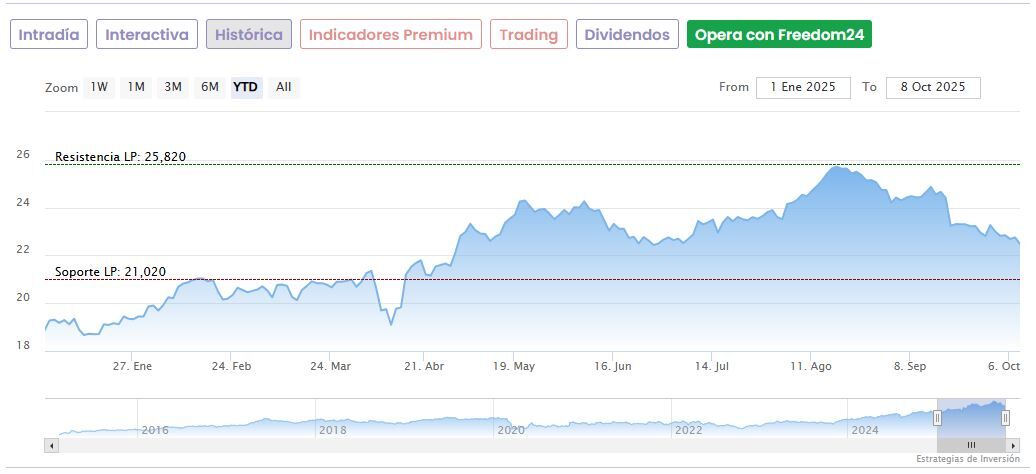Select the YTD zoom option
The image size is (1036, 474).
245,87
